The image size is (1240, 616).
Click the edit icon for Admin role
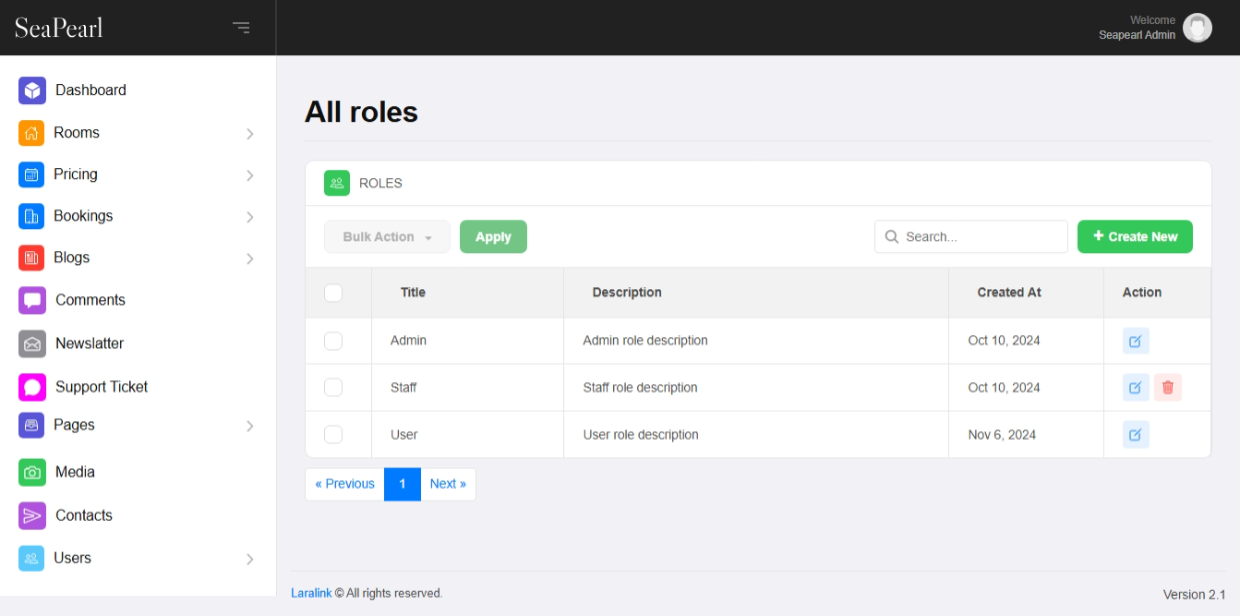(1135, 341)
